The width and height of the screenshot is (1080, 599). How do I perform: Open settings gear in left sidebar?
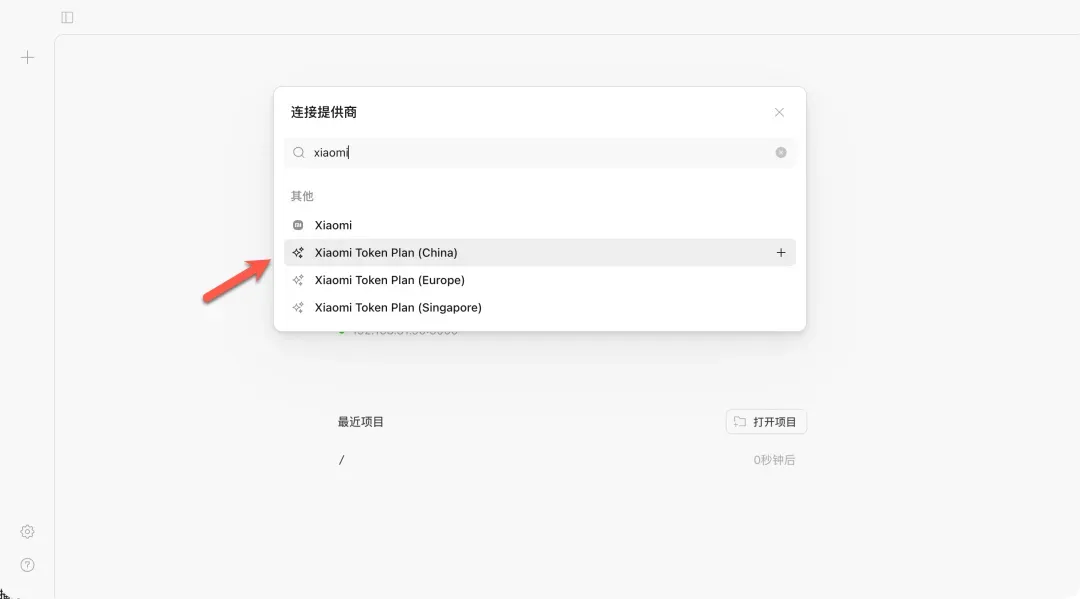pos(28,532)
